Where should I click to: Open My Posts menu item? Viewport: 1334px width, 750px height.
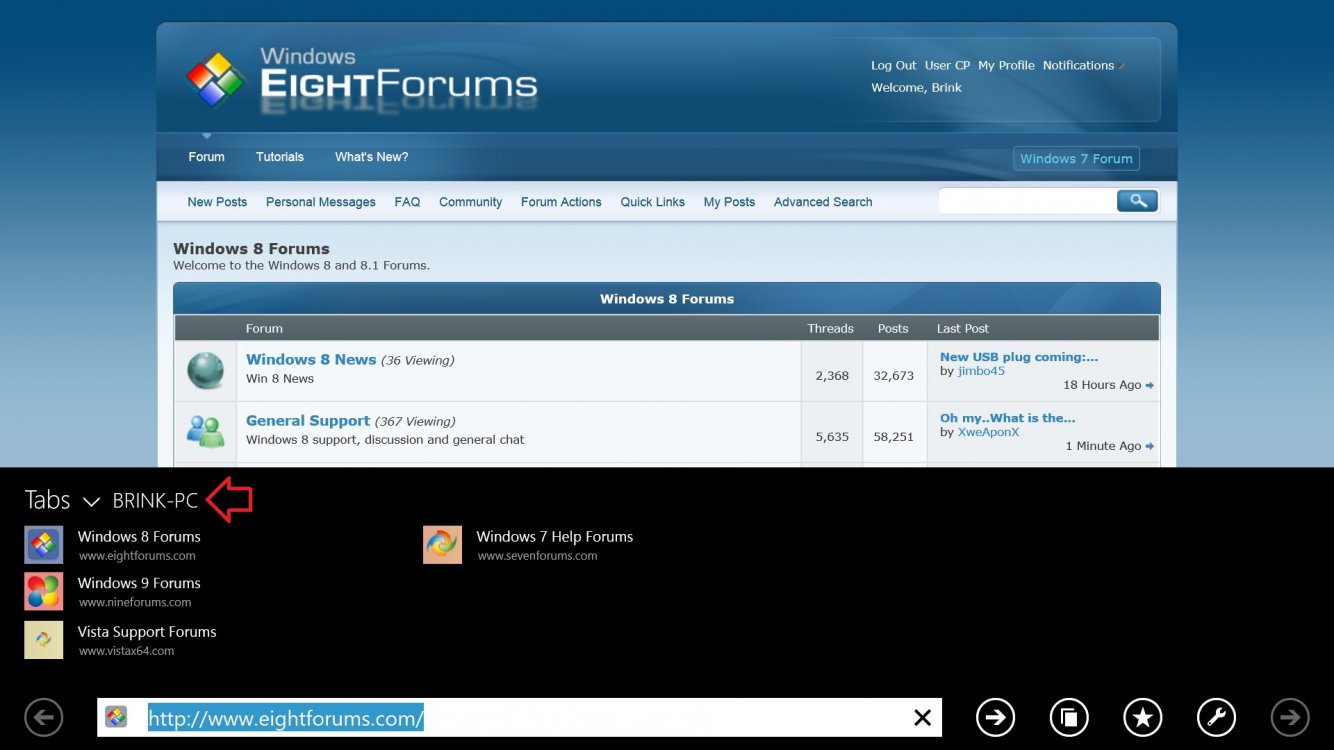pos(729,202)
